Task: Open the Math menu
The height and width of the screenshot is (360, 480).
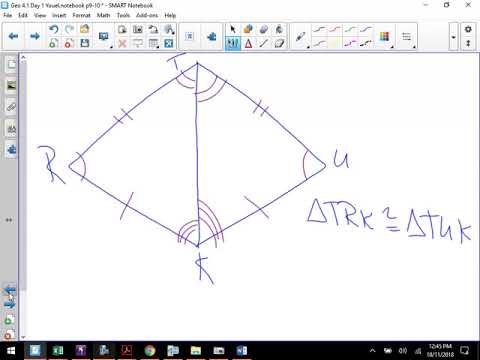Action: pos(103,15)
